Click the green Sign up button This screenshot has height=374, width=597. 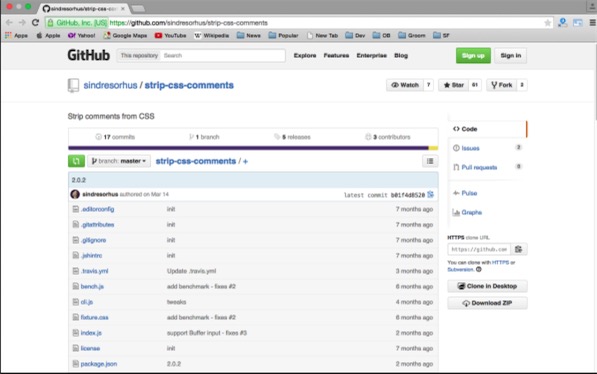tap(473, 56)
